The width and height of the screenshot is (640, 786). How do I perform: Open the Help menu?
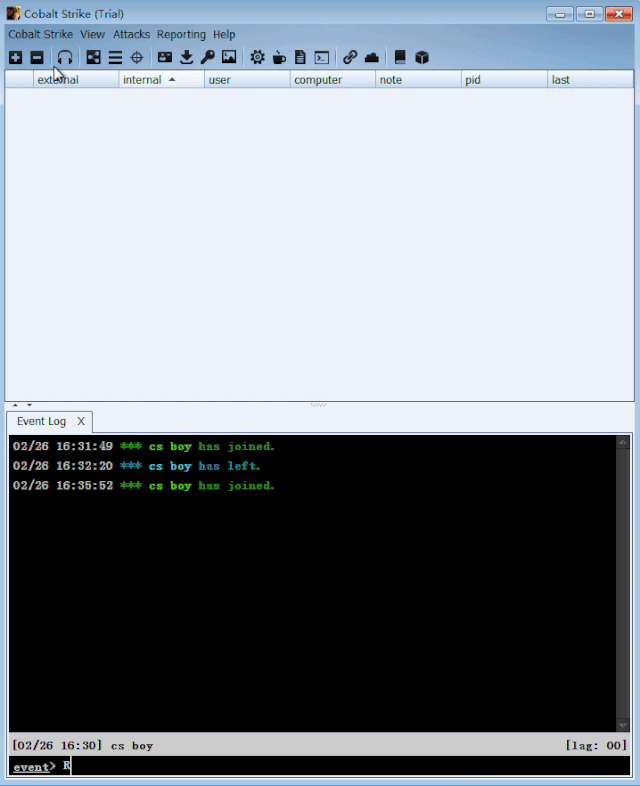click(x=224, y=35)
